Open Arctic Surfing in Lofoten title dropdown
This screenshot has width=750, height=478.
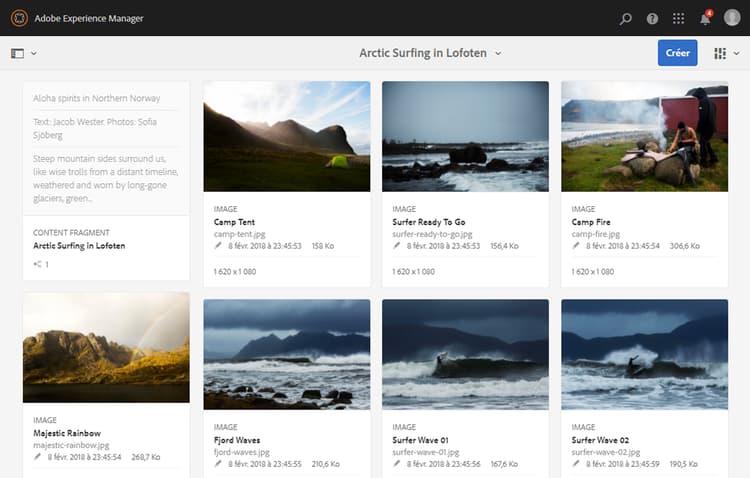coord(430,53)
